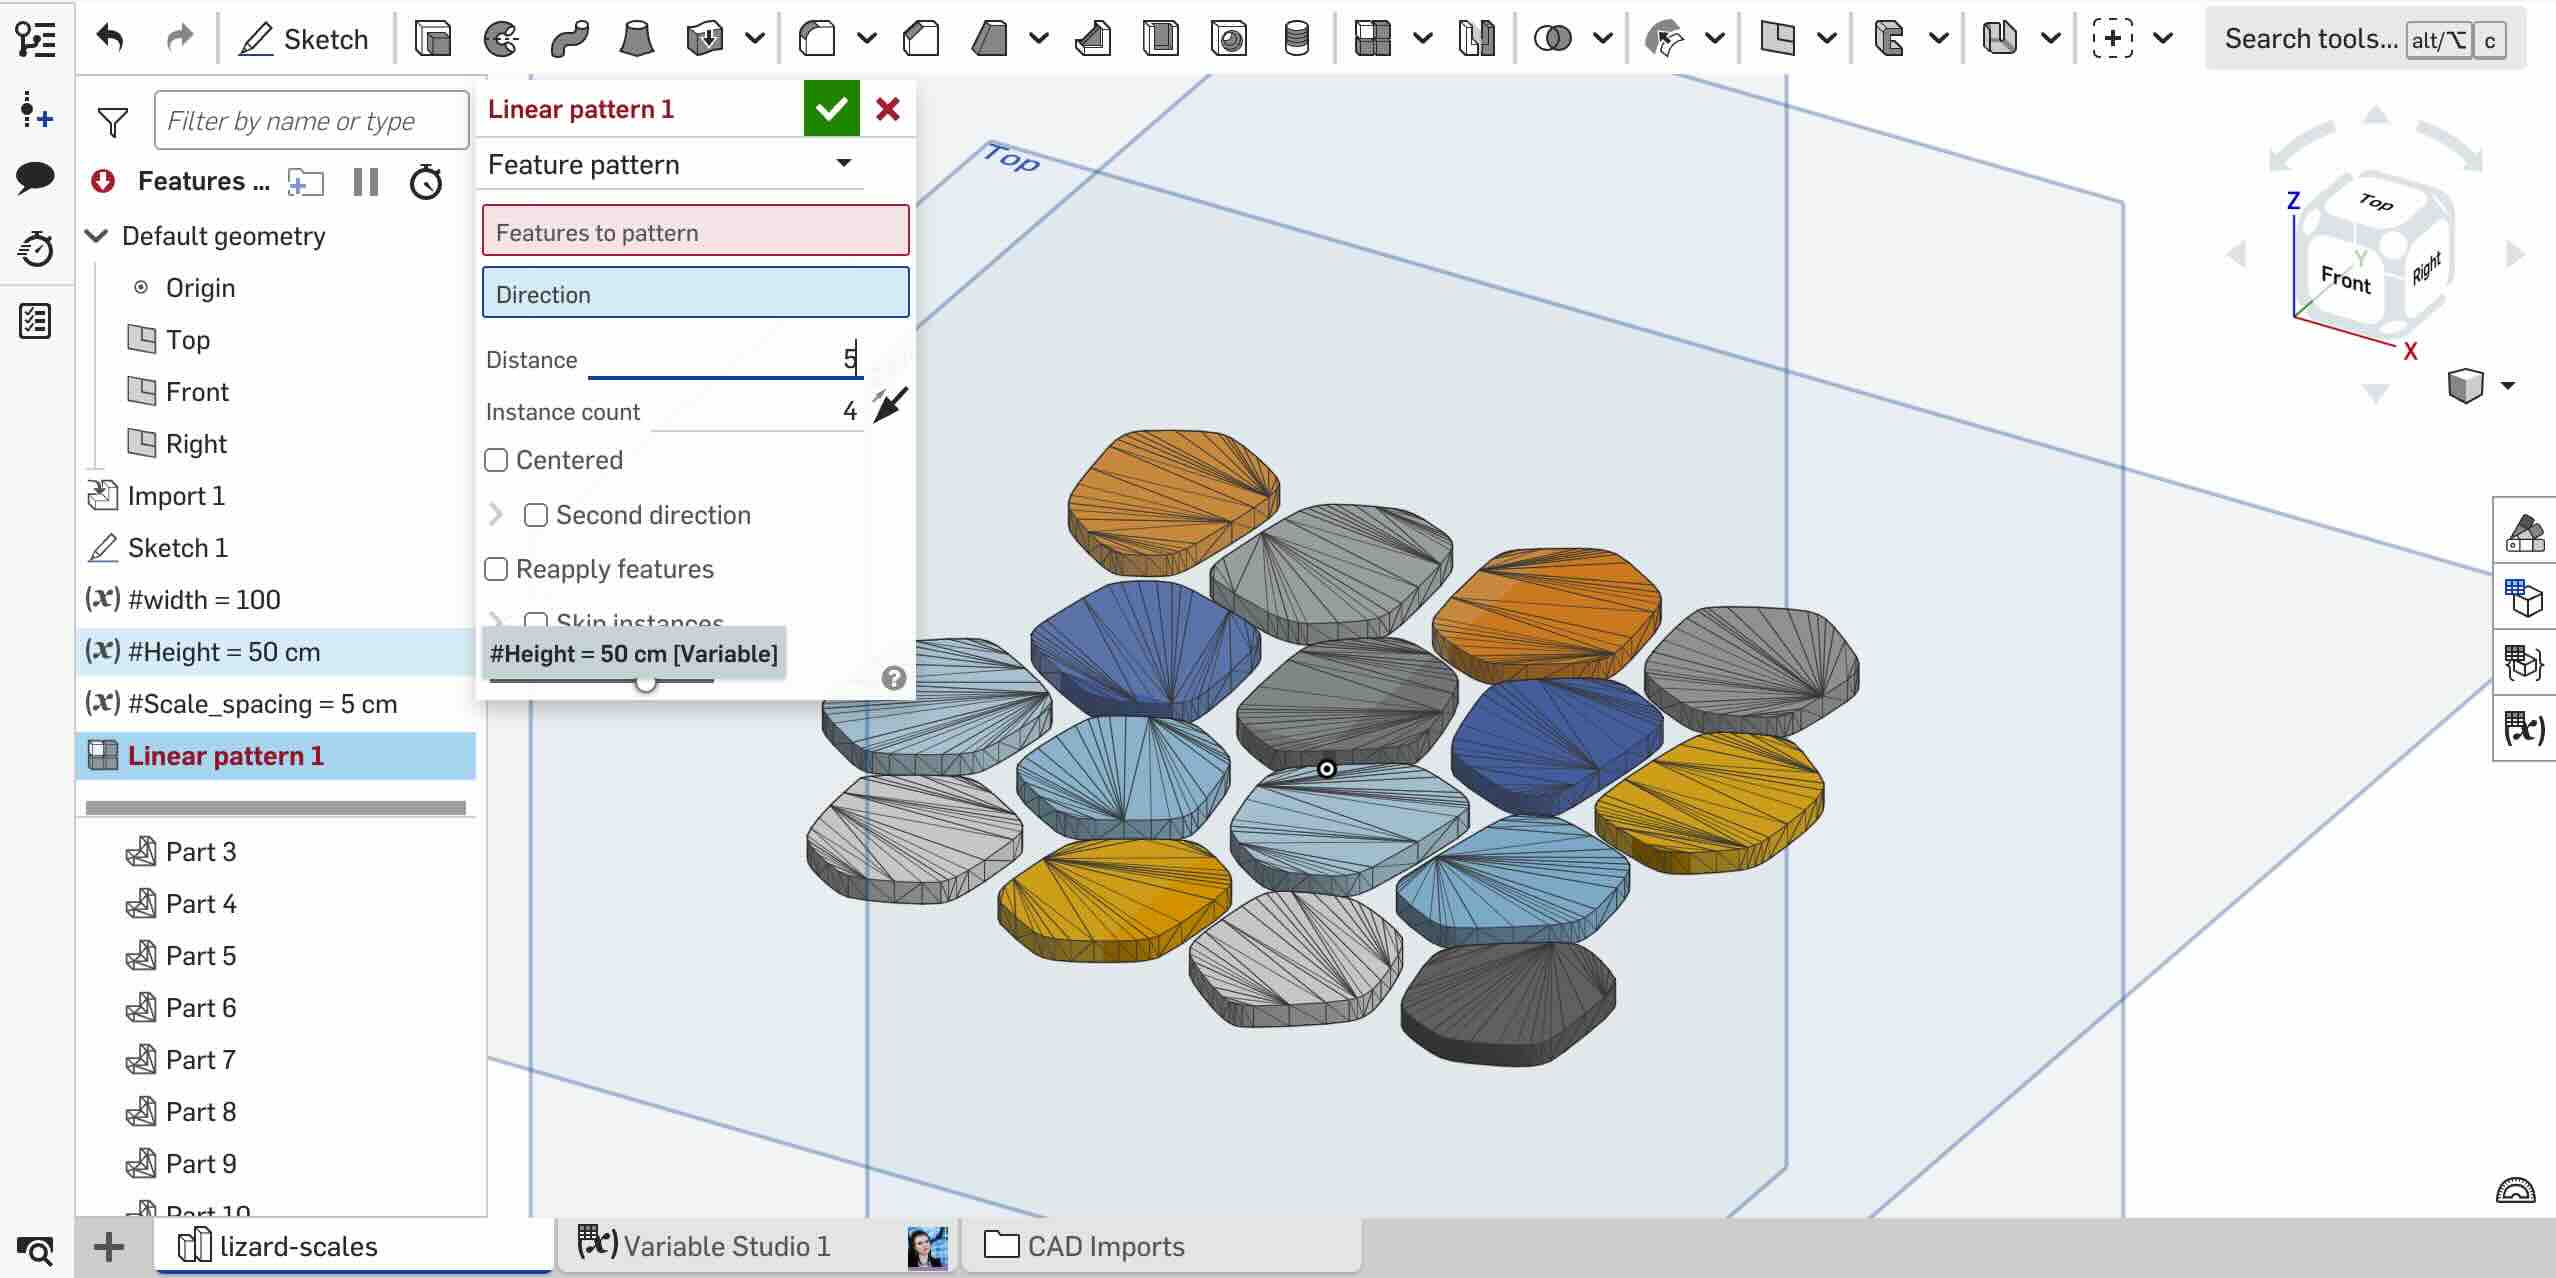The image size is (2556, 1278).
Task: Click the Direction selection field
Action: point(696,293)
